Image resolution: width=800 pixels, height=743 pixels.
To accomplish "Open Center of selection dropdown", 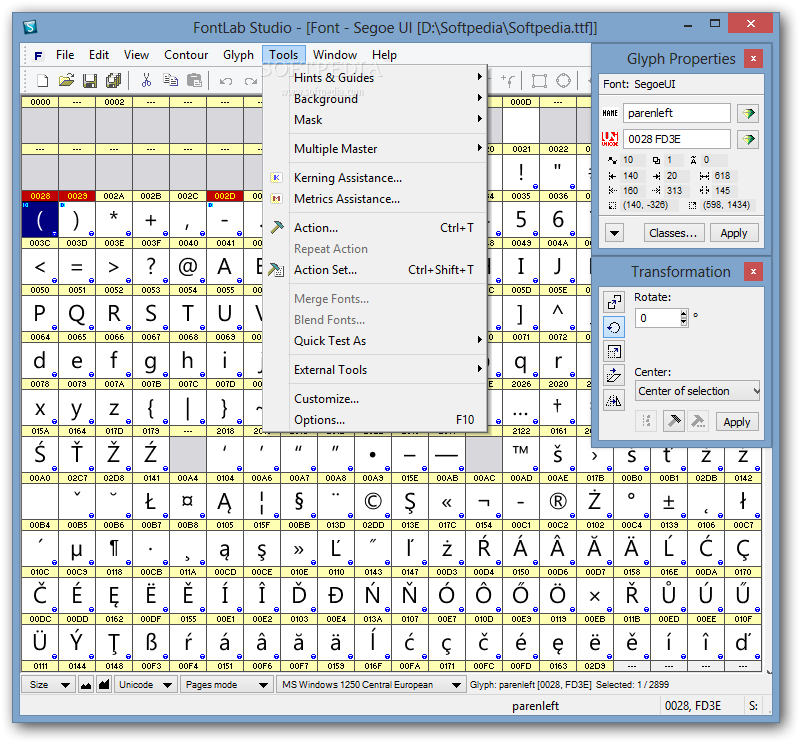I will pyautogui.click(x=697, y=391).
